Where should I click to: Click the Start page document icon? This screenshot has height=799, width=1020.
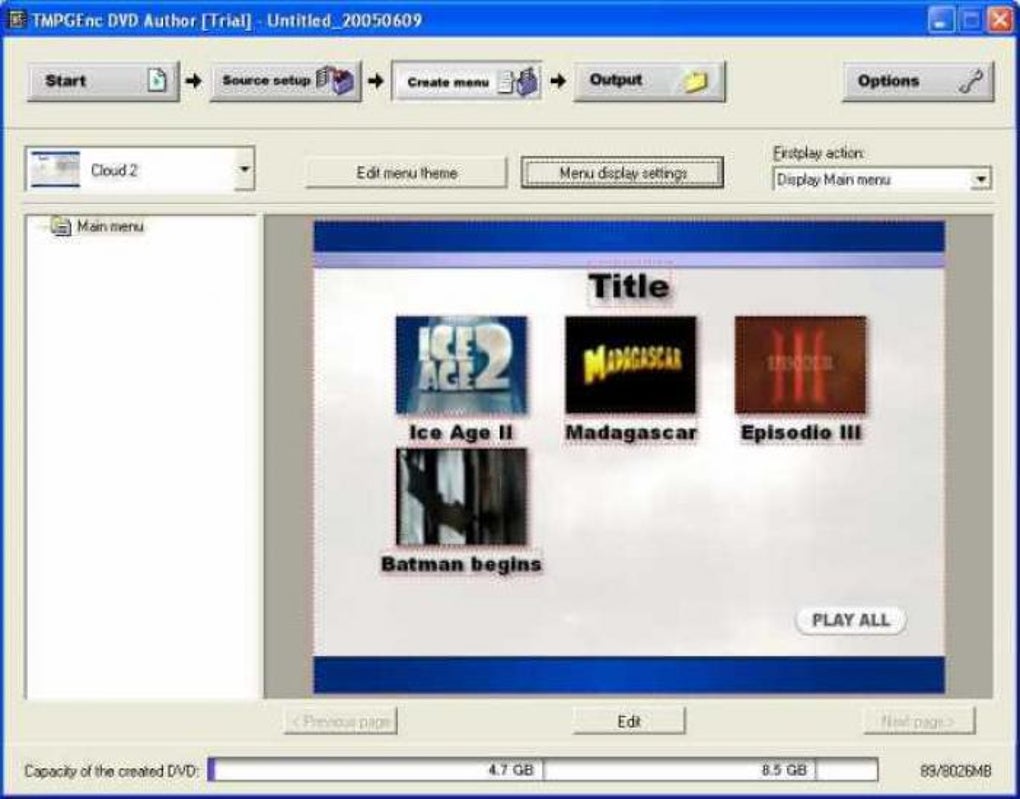[157, 81]
